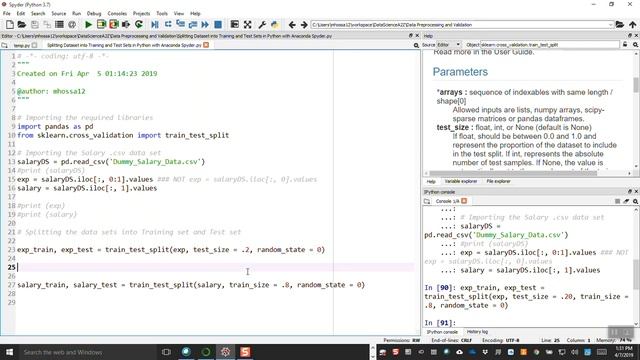Image resolution: width=640 pixels, height=360 pixels.
Task: Browse working directory folder icon
Action: pos(620,24)
